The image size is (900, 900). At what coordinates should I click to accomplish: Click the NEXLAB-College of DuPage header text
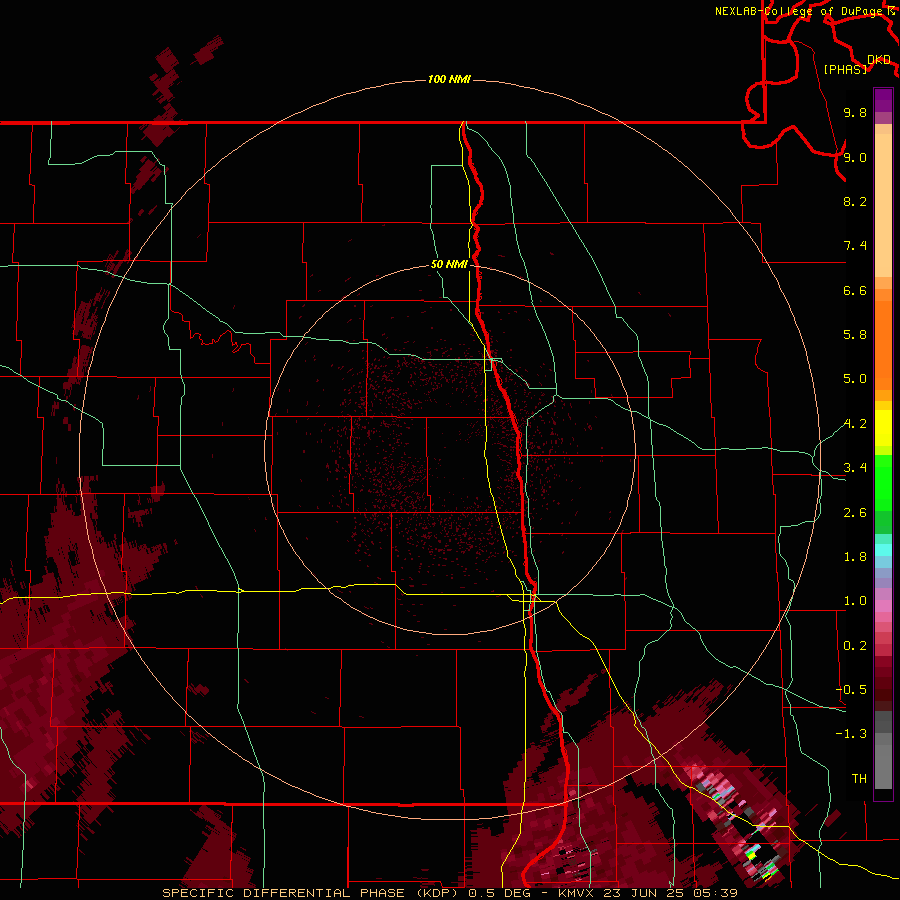click(798, 11)
